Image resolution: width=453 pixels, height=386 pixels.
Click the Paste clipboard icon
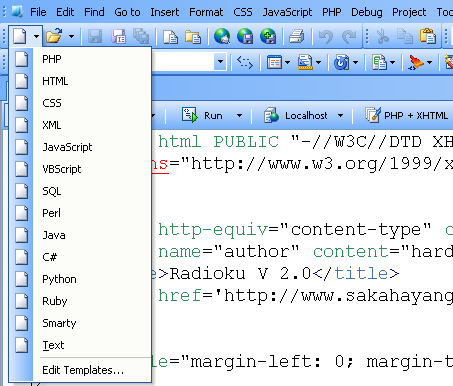[x=428, y=36]
